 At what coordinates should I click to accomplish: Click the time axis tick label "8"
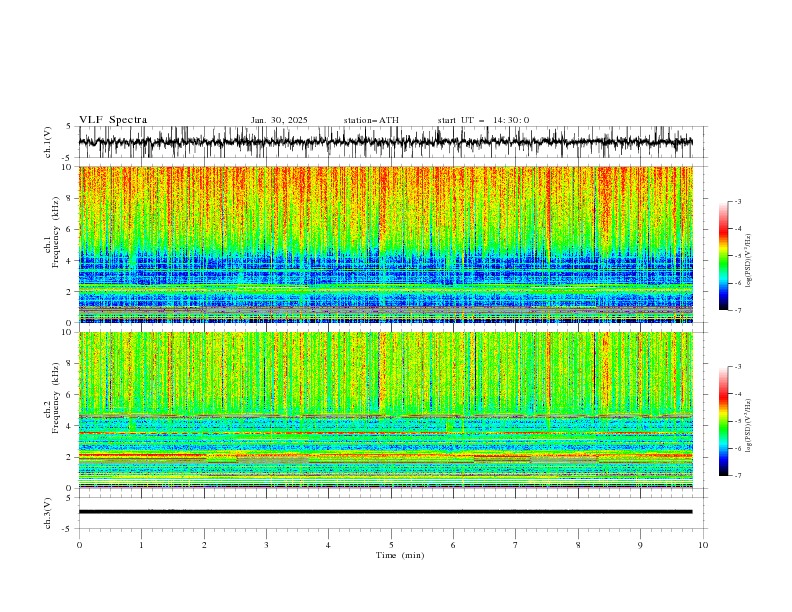(x=578, y=545)
